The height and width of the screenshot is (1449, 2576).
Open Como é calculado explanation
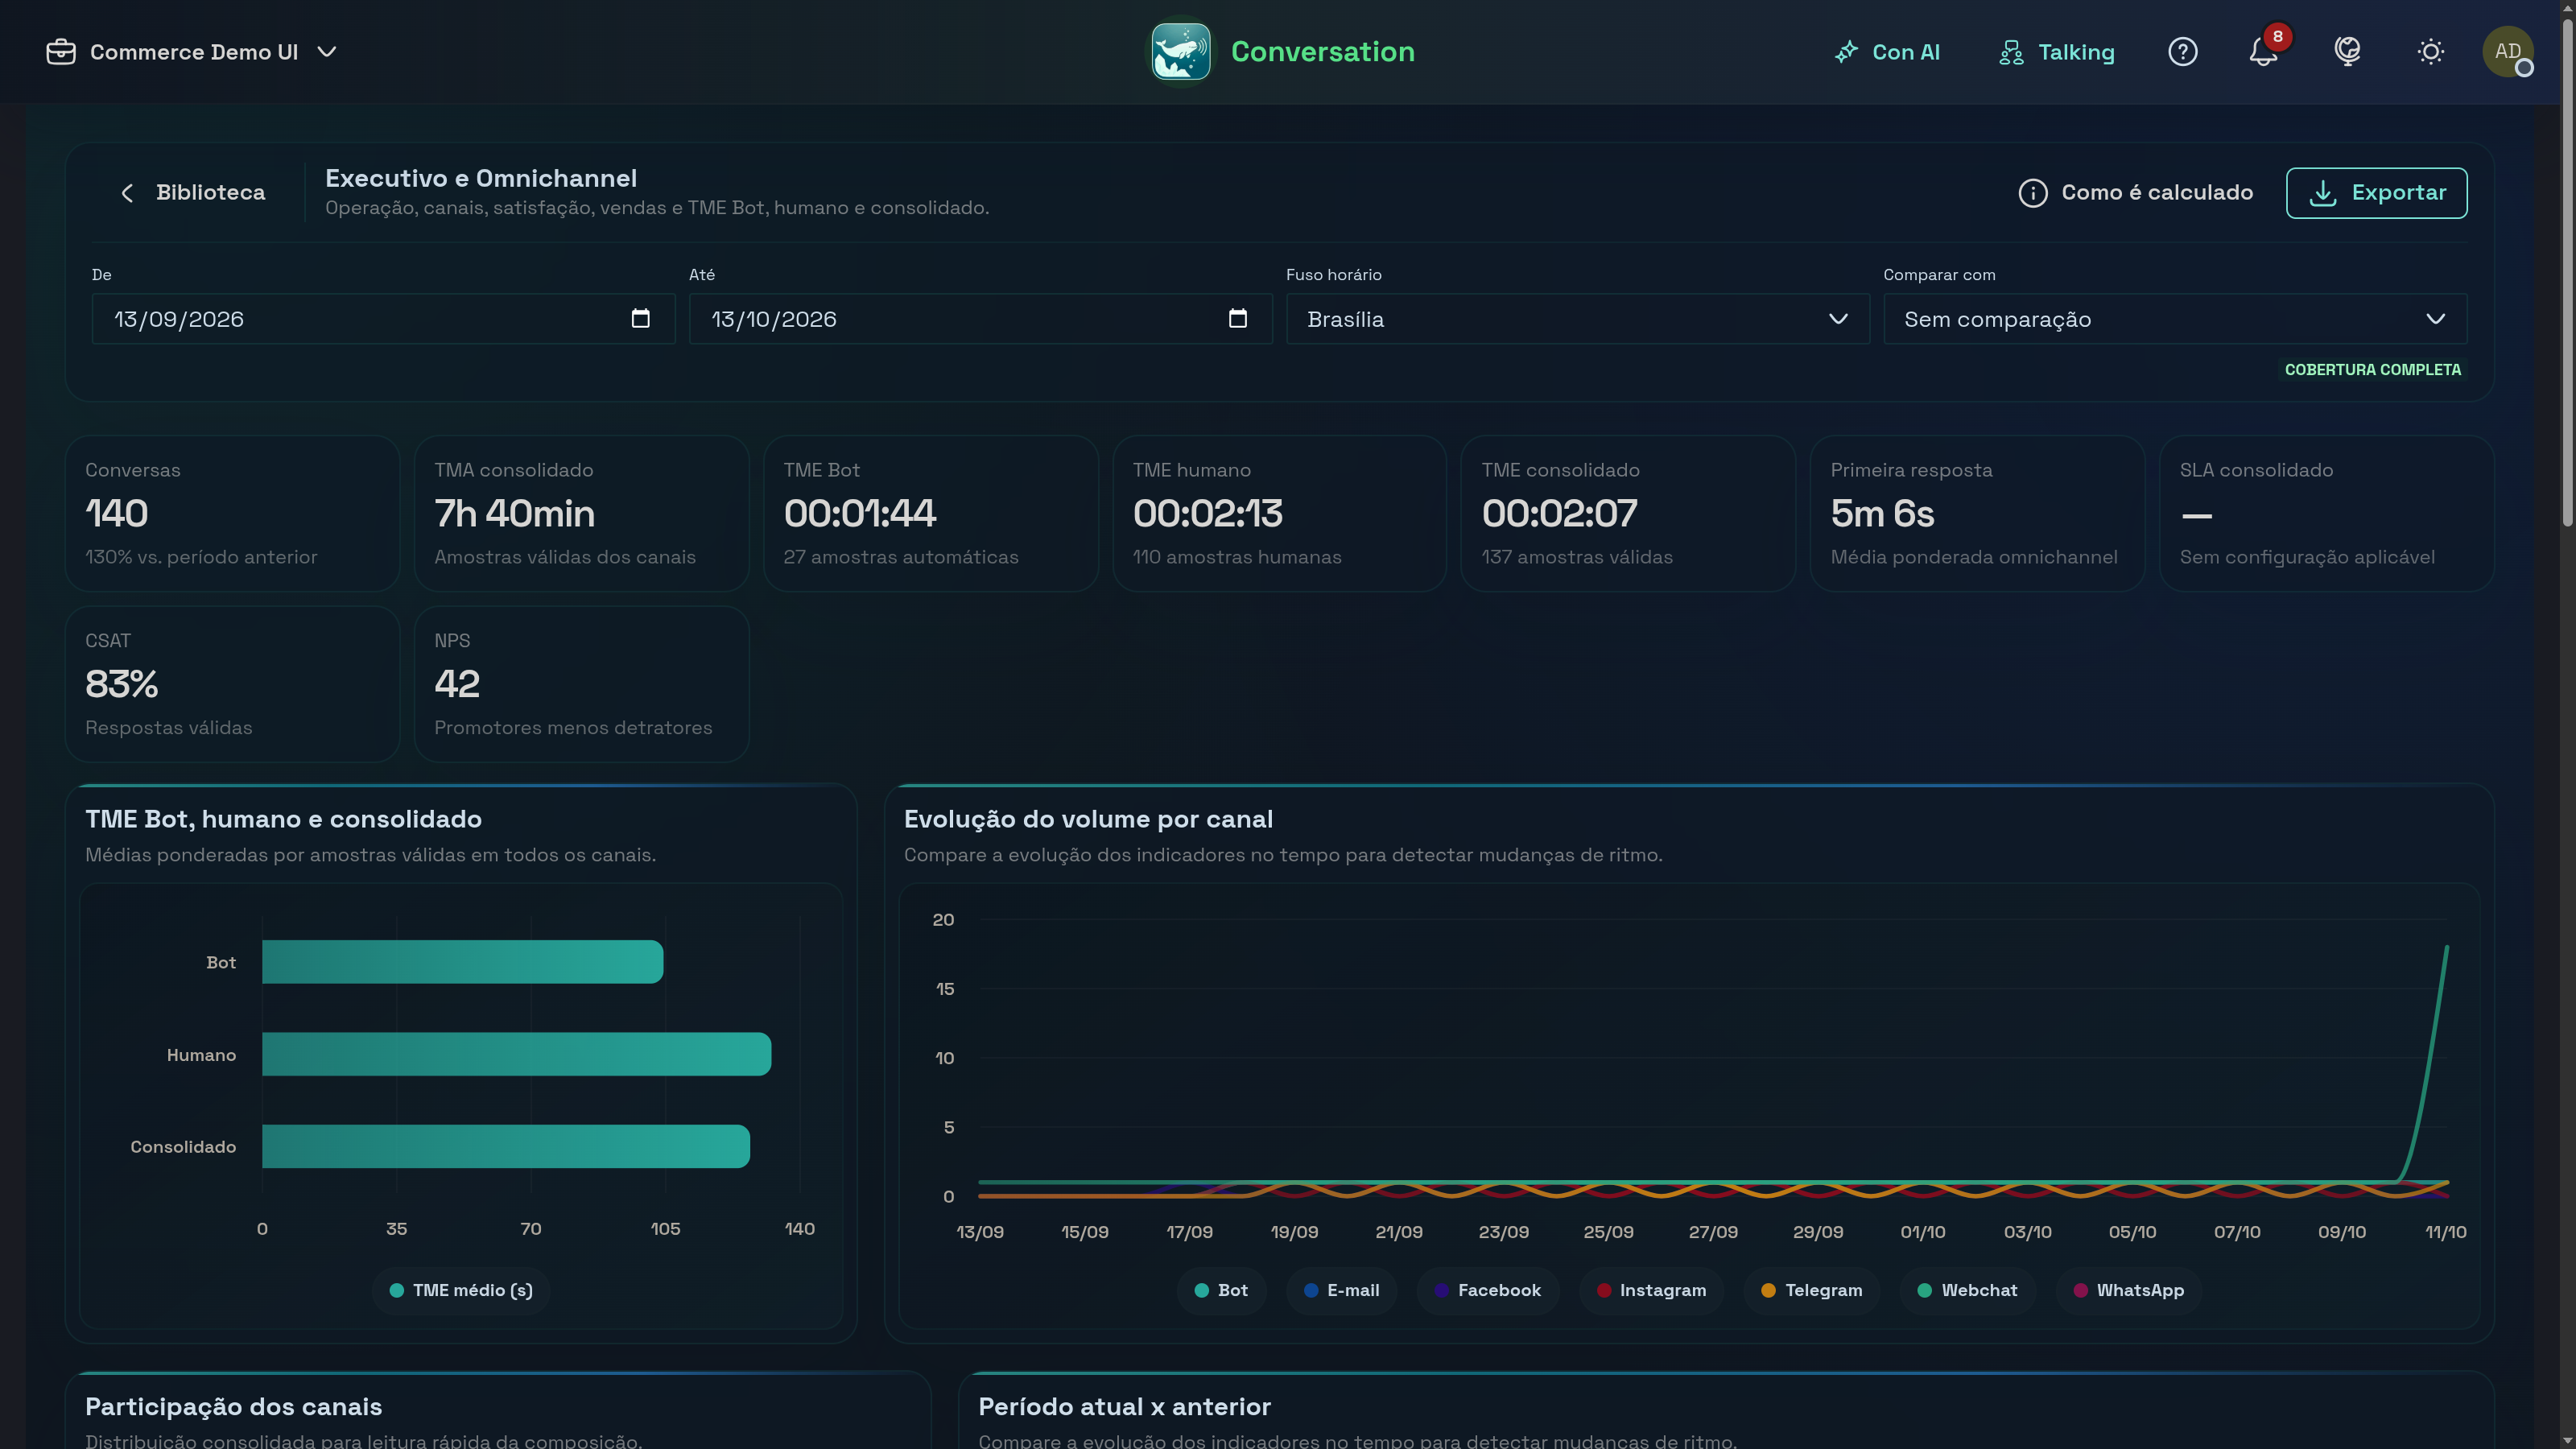(2135, 193)
